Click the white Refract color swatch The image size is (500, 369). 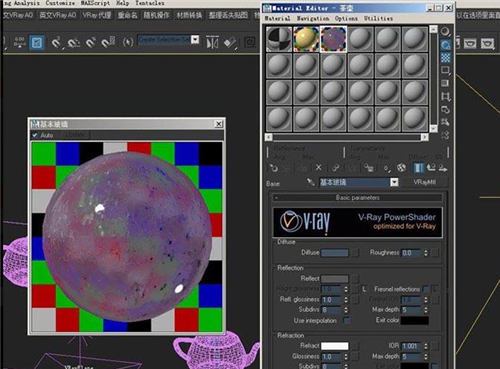[x=335, y=346]
